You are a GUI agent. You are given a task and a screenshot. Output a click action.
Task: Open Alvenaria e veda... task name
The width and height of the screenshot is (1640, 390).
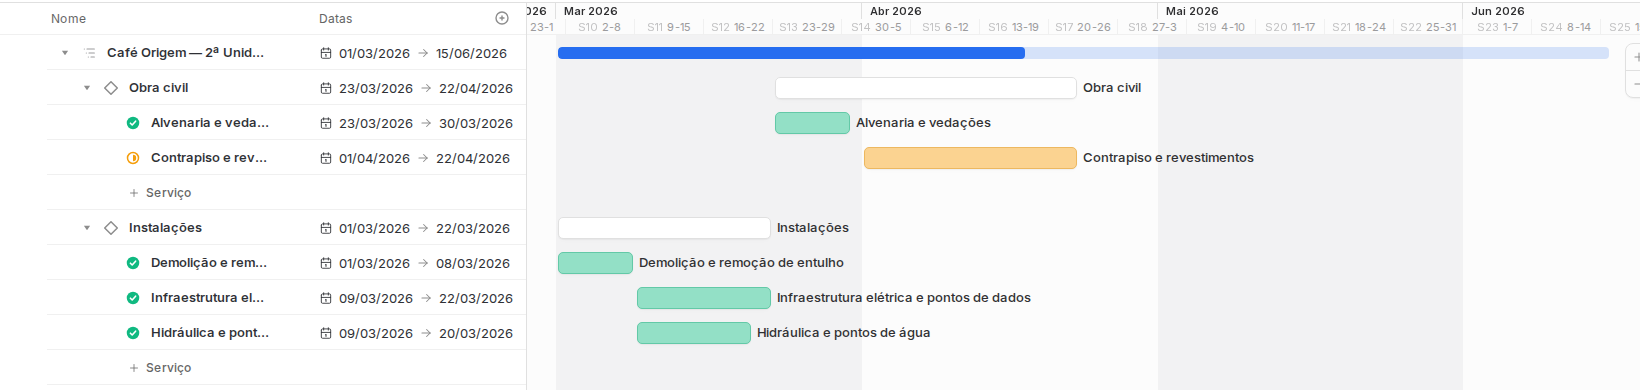(x=210, y=123)
